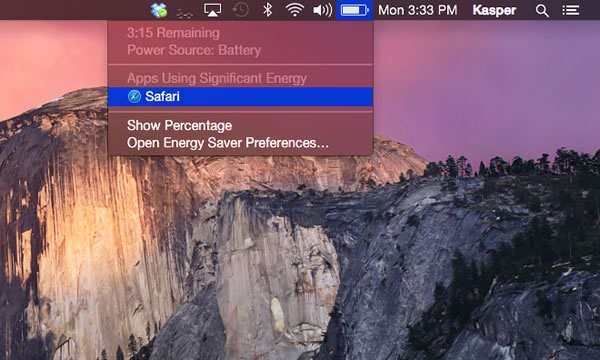The width and height of the screenshot is (600, 360).
Task: Click the volume speaker icon
Action: pyautogui.click(x=323, y=10)
